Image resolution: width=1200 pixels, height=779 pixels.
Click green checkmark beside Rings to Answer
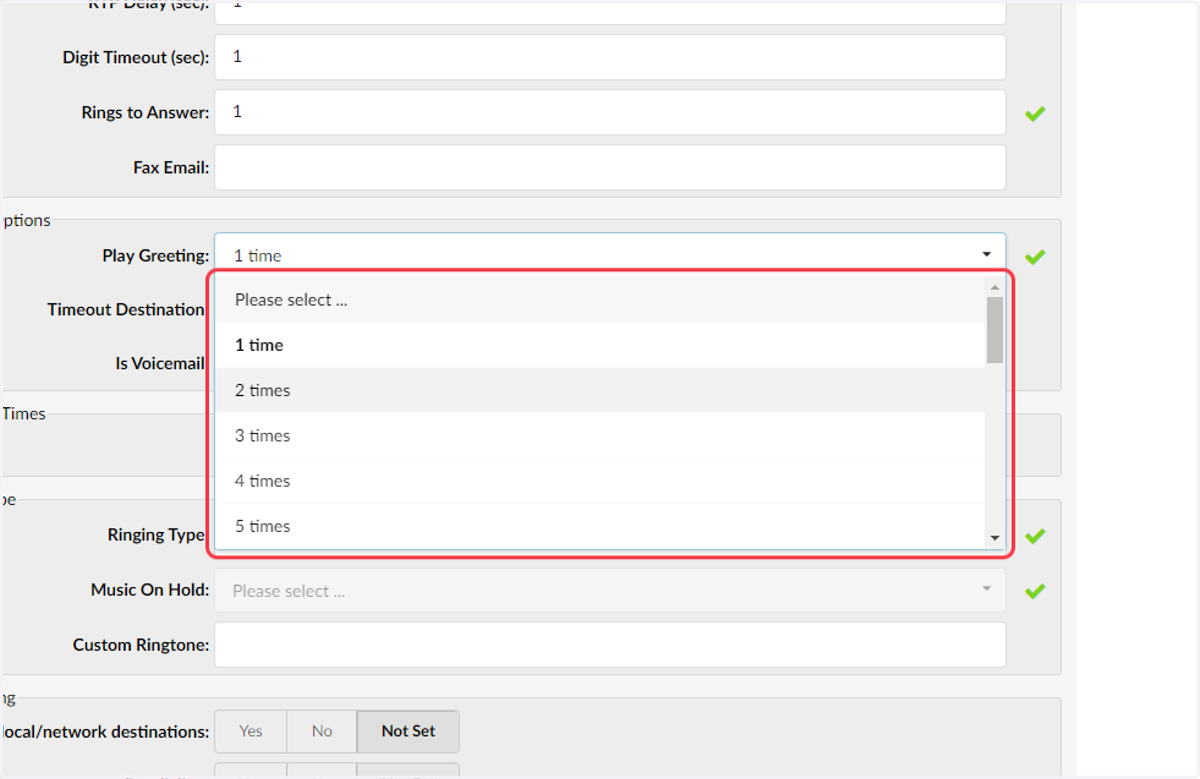[x=1035, y=113]
